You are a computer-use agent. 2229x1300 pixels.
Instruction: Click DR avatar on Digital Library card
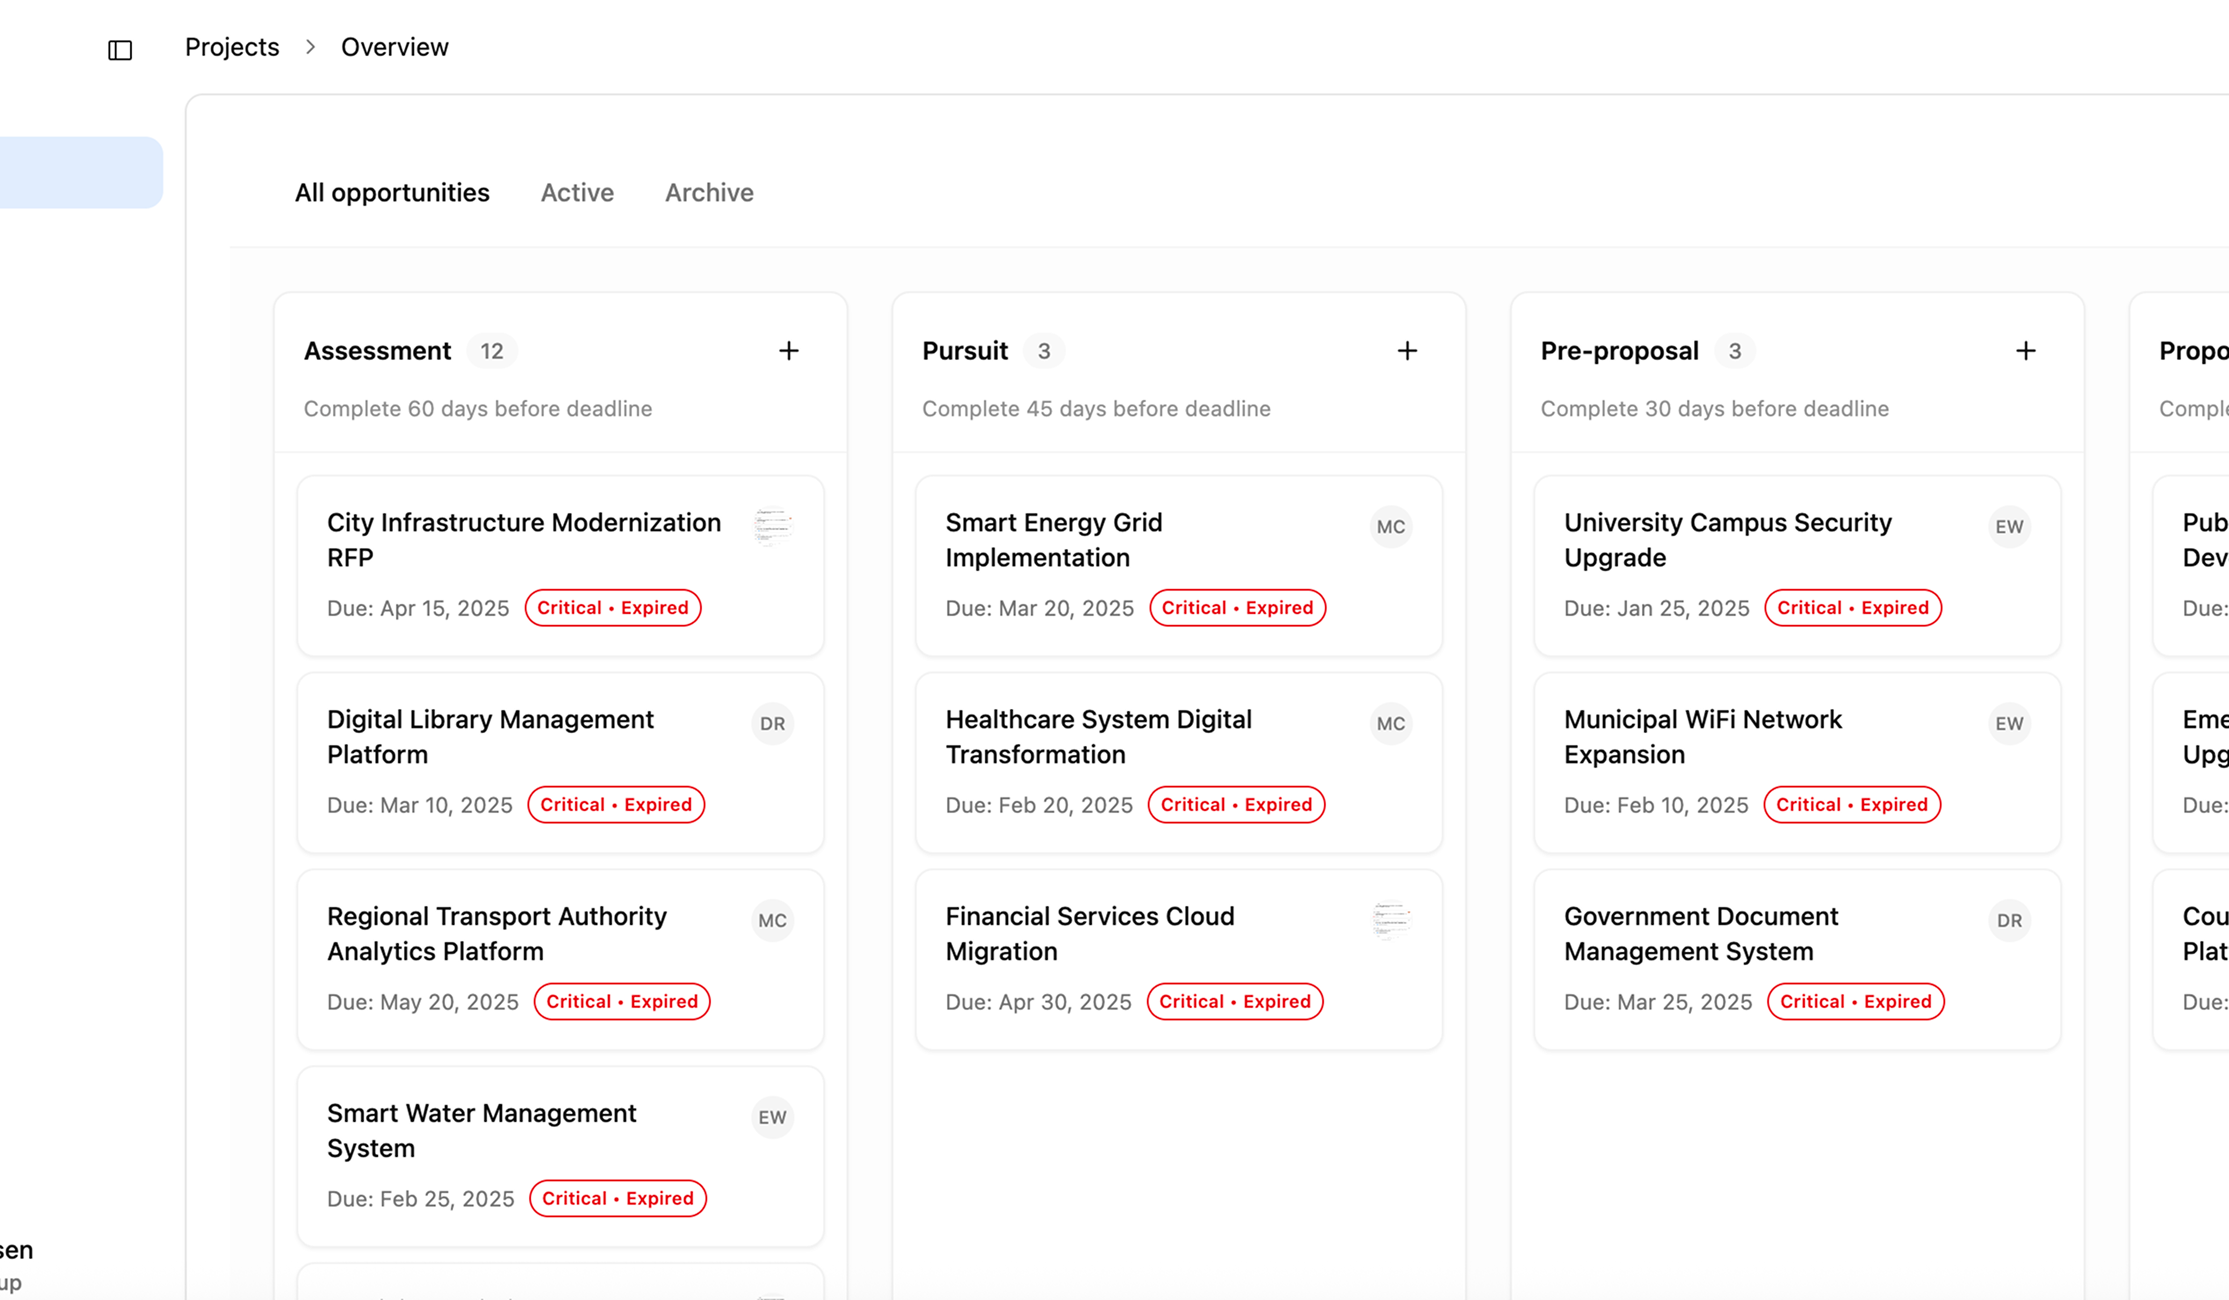tap(772, 724)
